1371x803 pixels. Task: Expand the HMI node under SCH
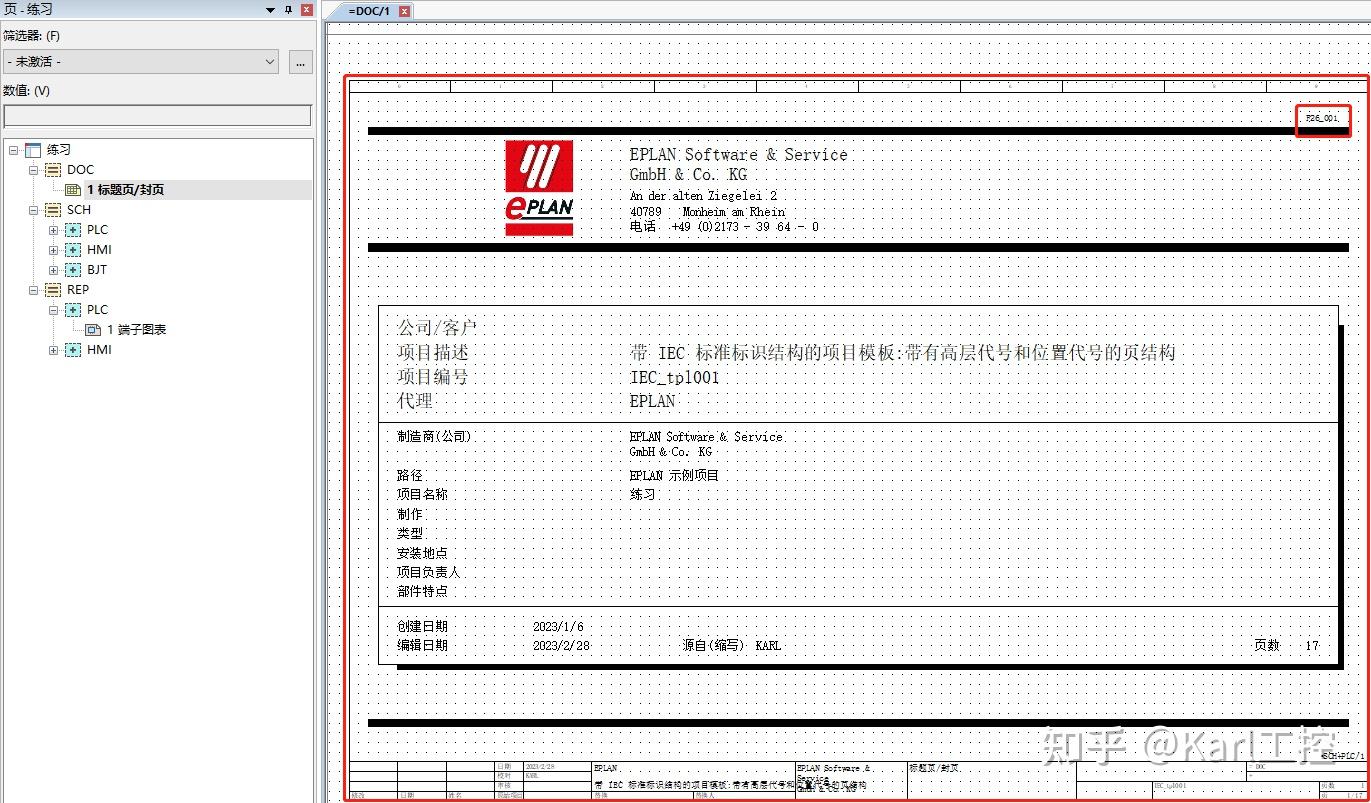click(x=54, y=250)
